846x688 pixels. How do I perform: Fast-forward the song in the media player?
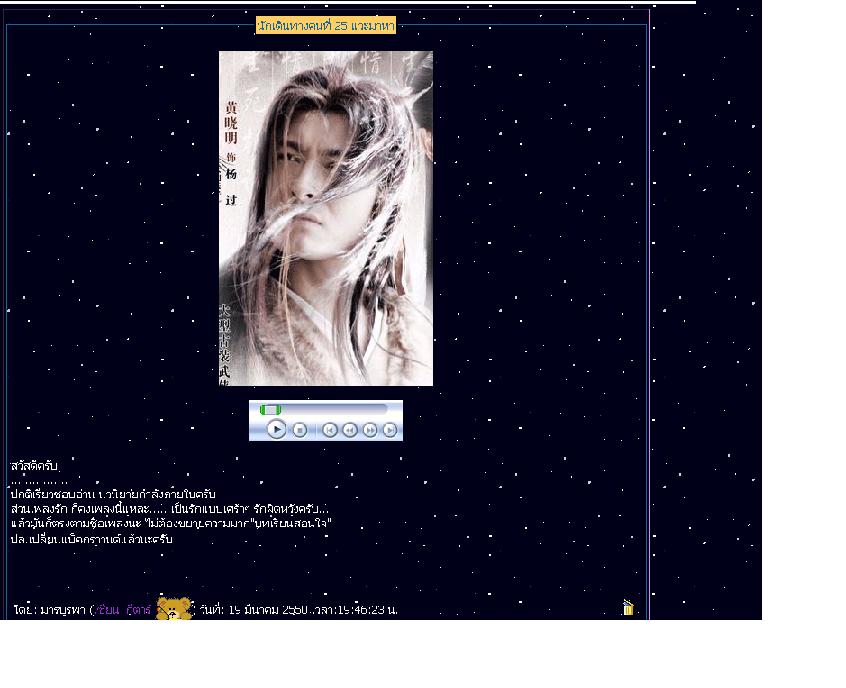coord(370,430)
